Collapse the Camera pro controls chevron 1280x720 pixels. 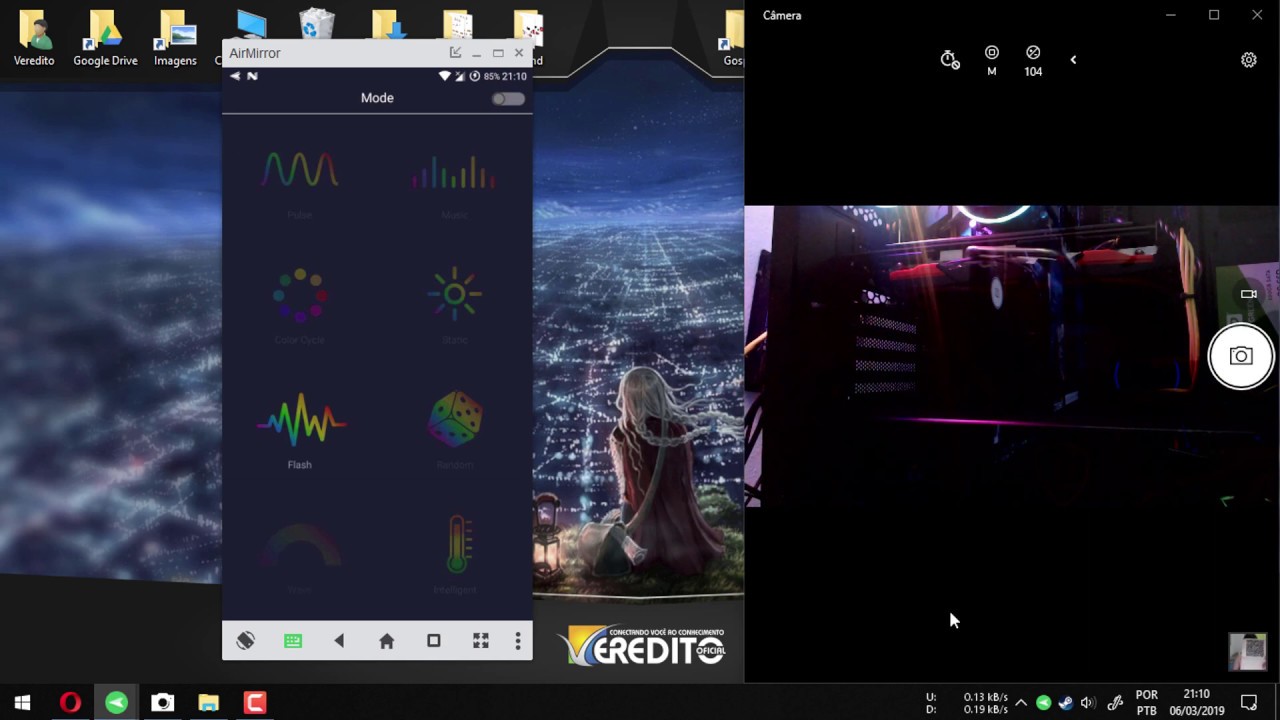[x=1073, y=60]
